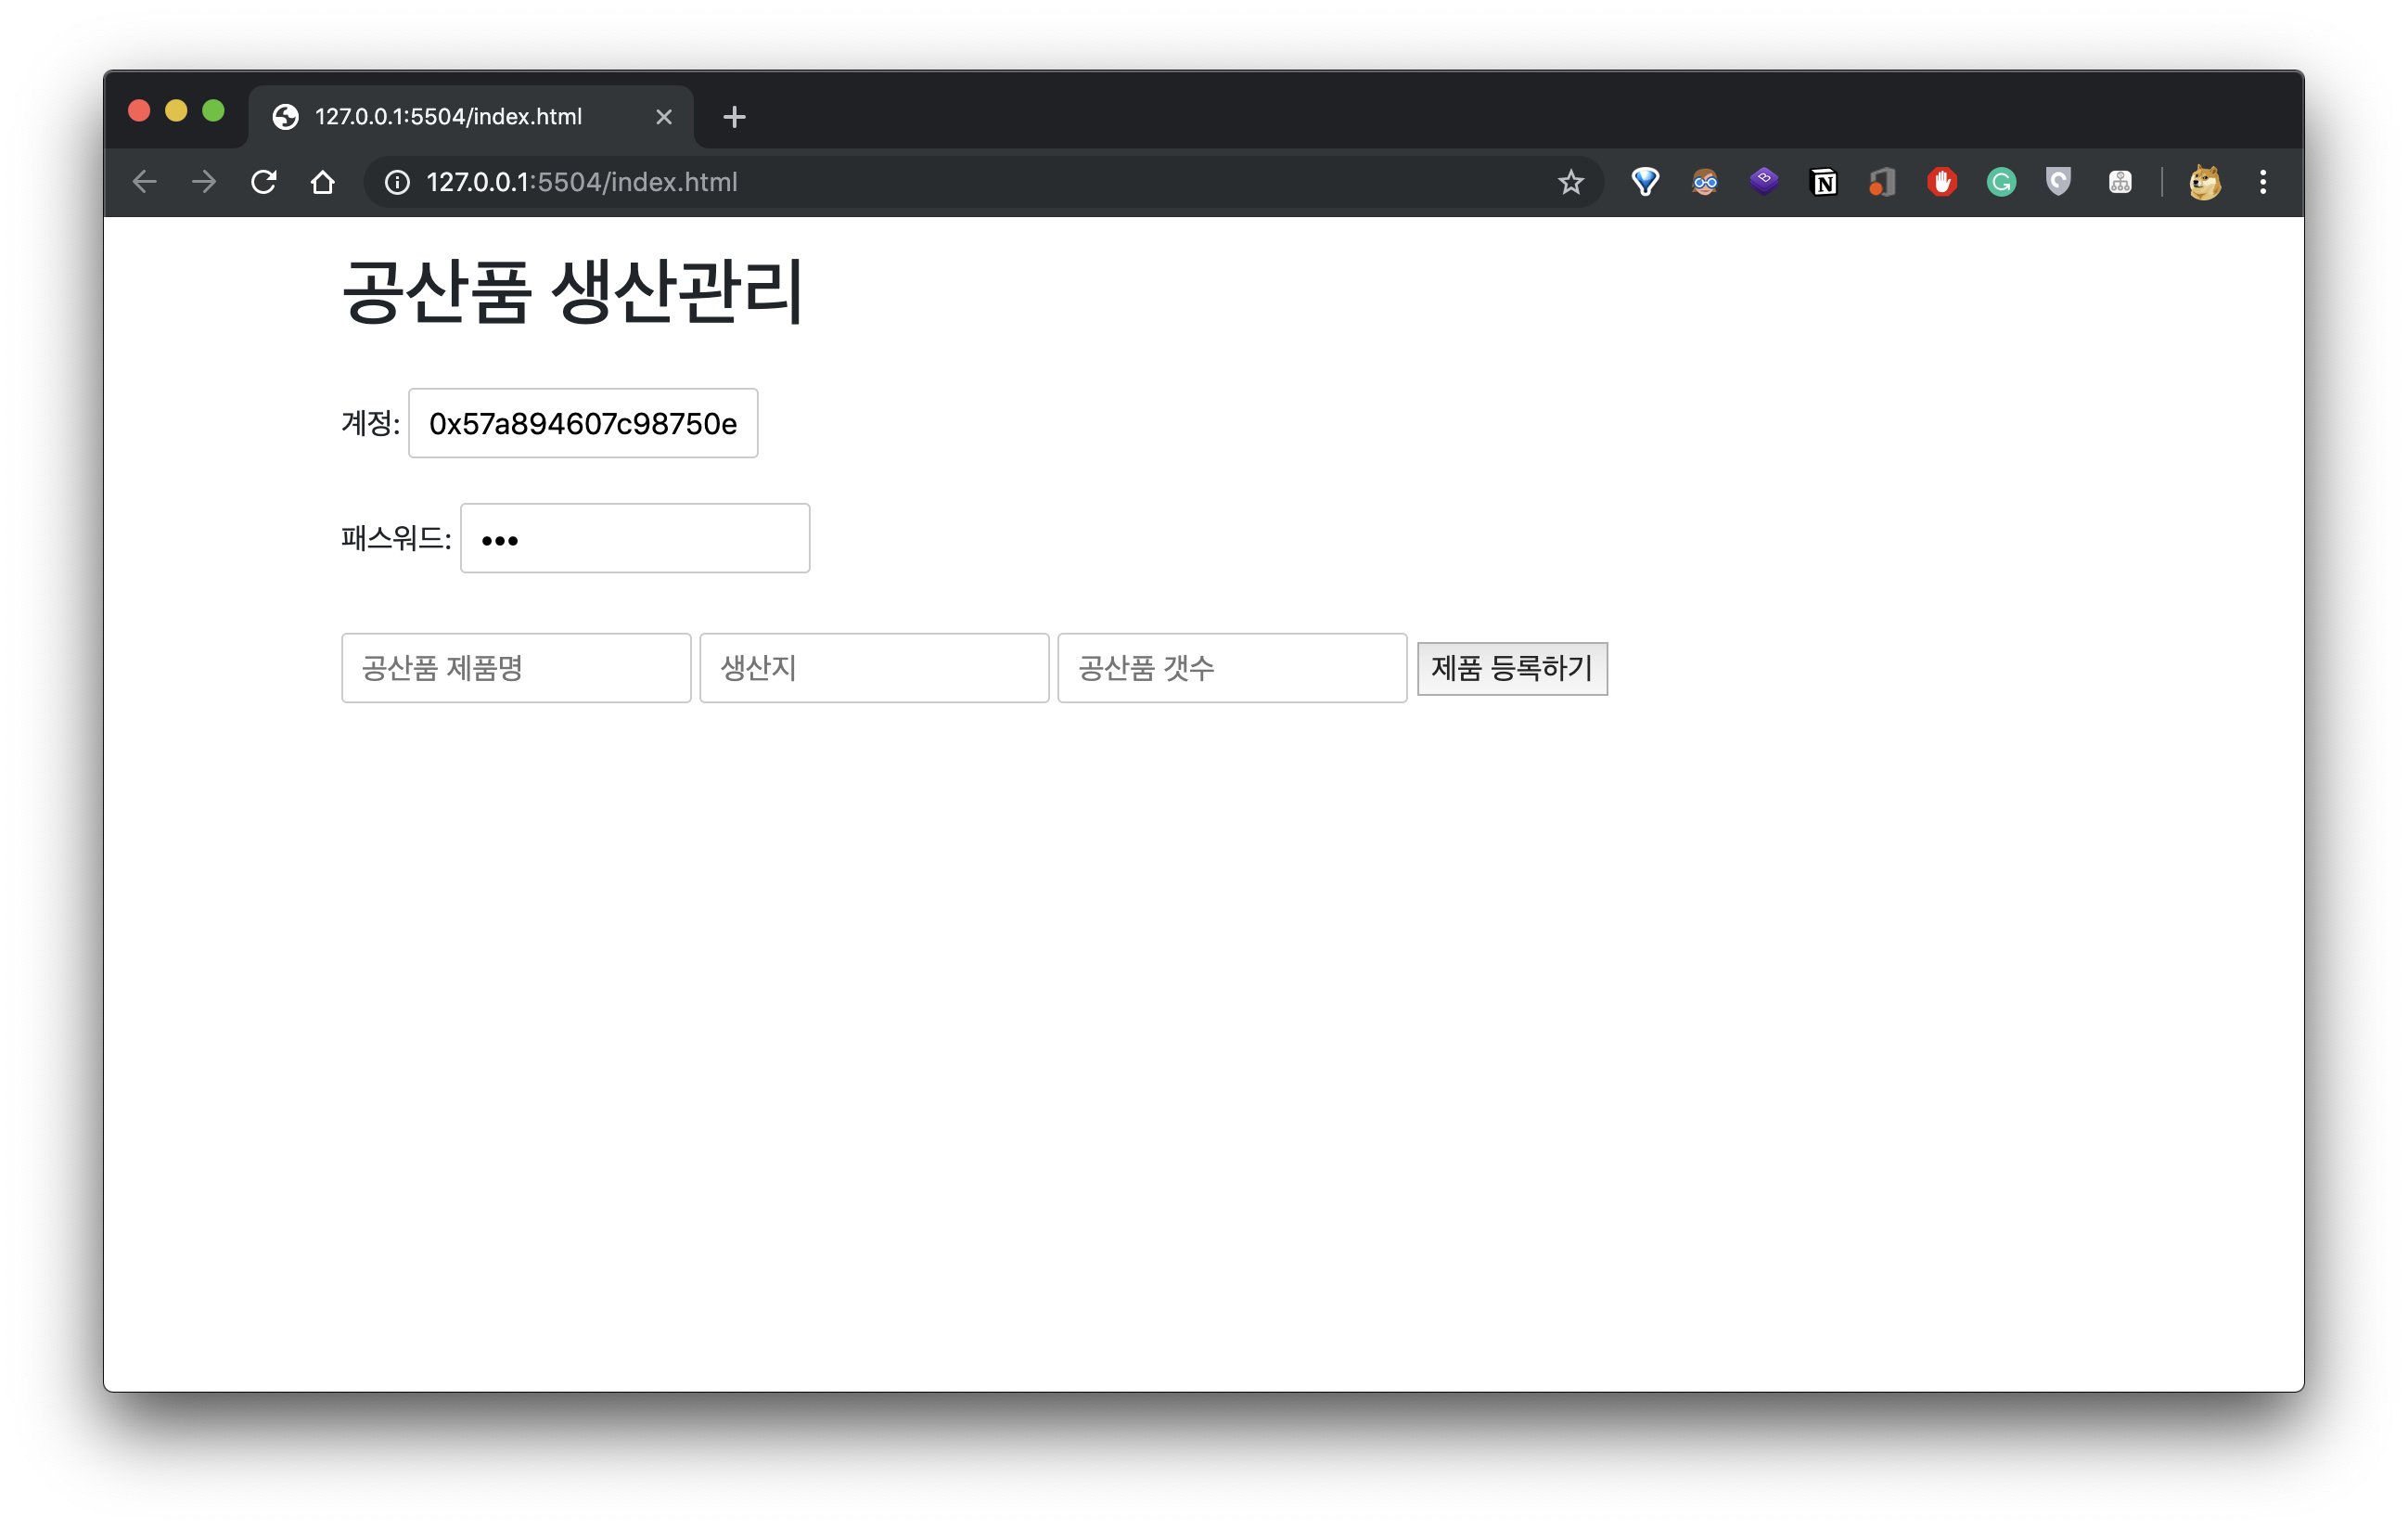
Task: Click the Notion extension icon
Action: click(1823, 182)
